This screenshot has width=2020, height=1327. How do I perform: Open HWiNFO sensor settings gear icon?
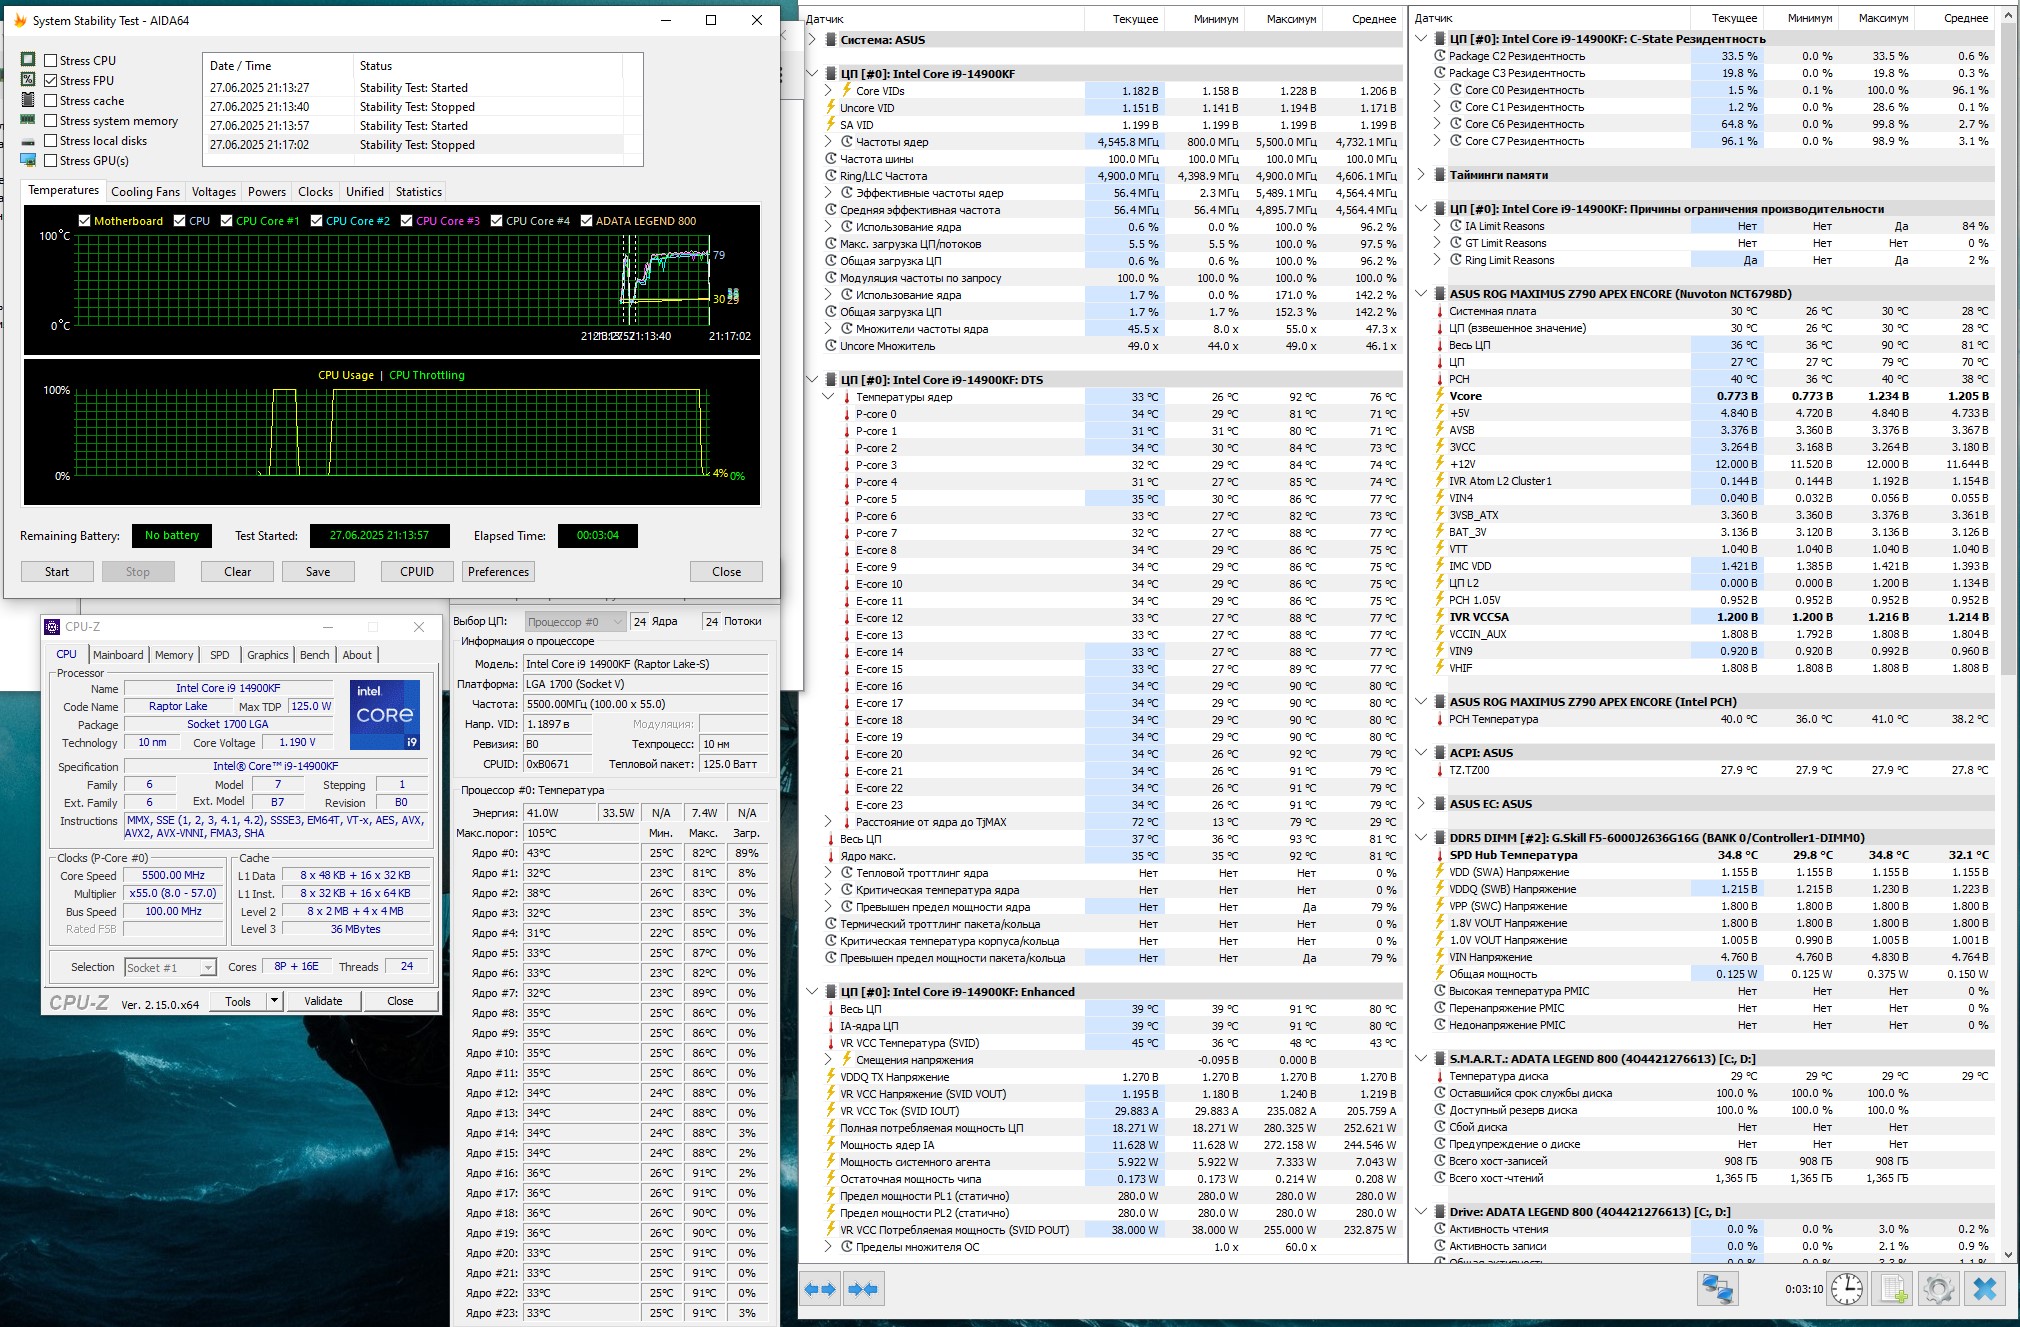[1938, 1289]
